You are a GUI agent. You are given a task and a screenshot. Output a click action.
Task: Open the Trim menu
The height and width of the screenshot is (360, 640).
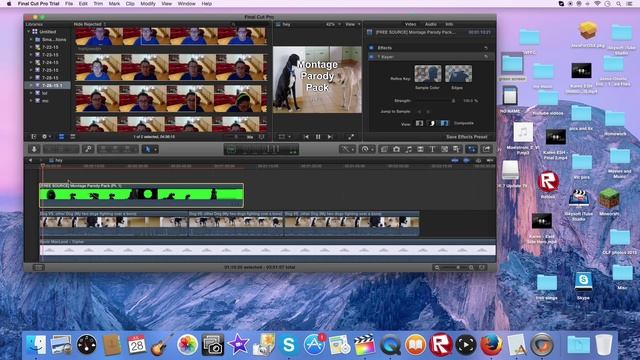[x=98, y=4]
